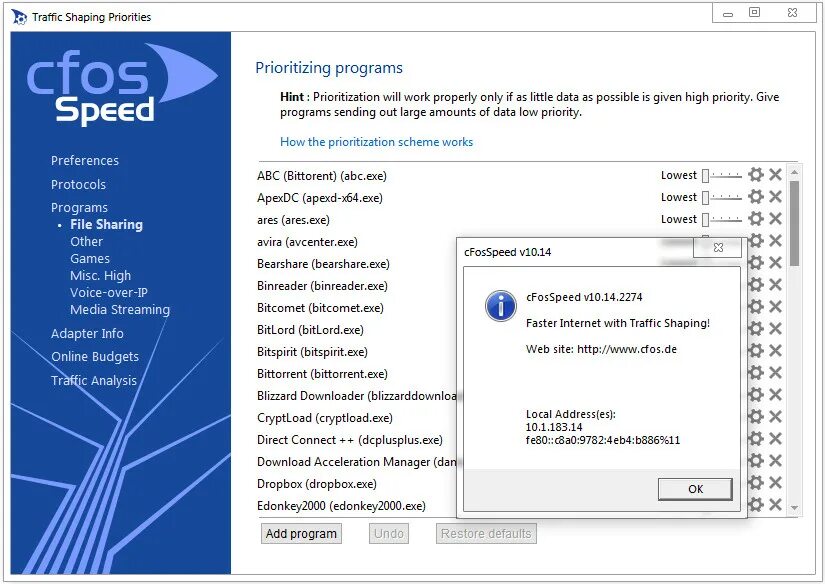Delete Edonkey2000 entry with X icon
Screen dimensions: 825x584
(775, 505)
